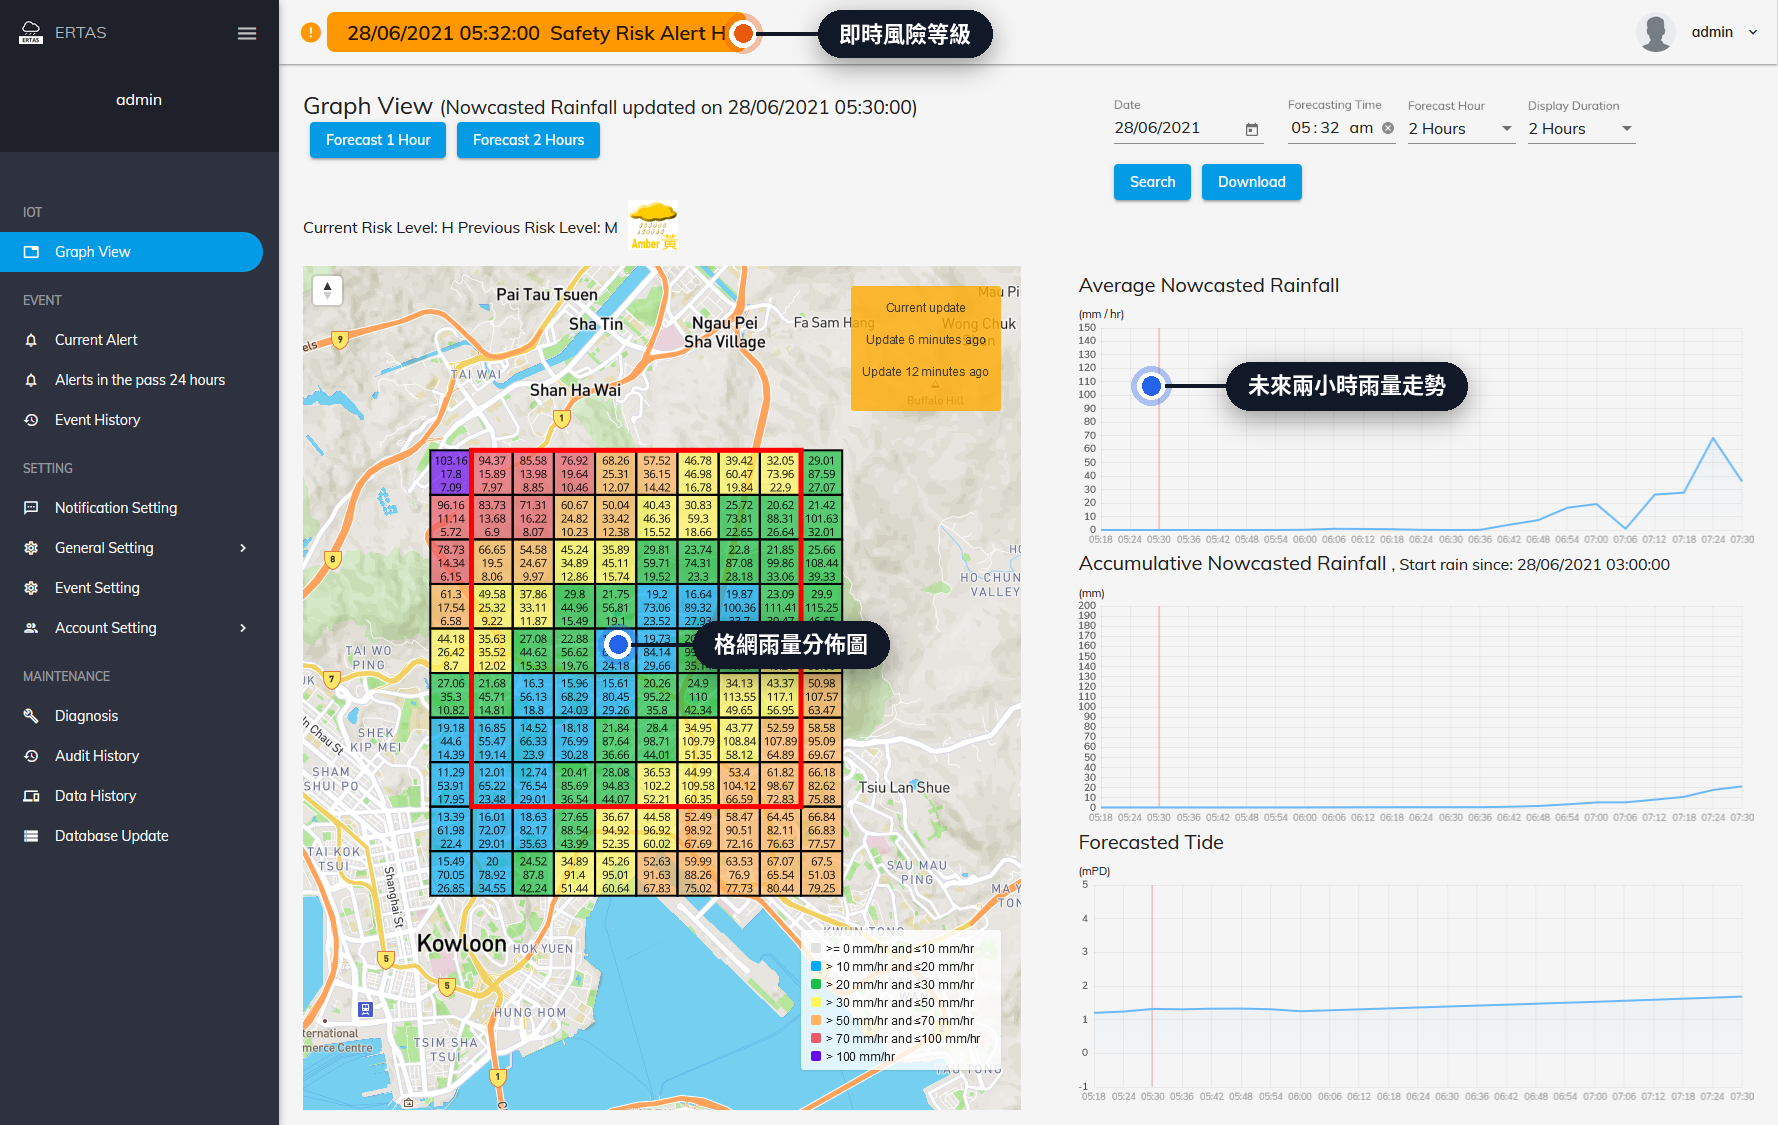Click the 'Current Risk Level: H' text

pyautogui.click(x=378, y=228)
